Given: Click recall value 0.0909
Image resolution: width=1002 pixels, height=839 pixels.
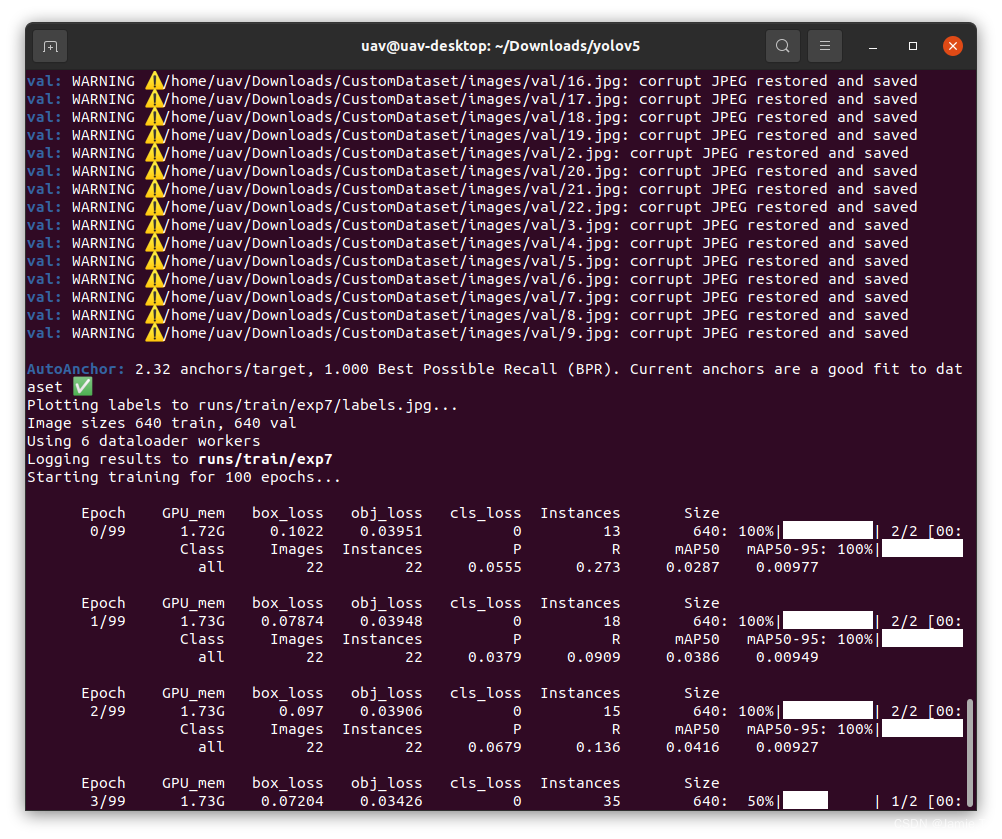Looking at the screenshot, I should click(x=594, y=658).
